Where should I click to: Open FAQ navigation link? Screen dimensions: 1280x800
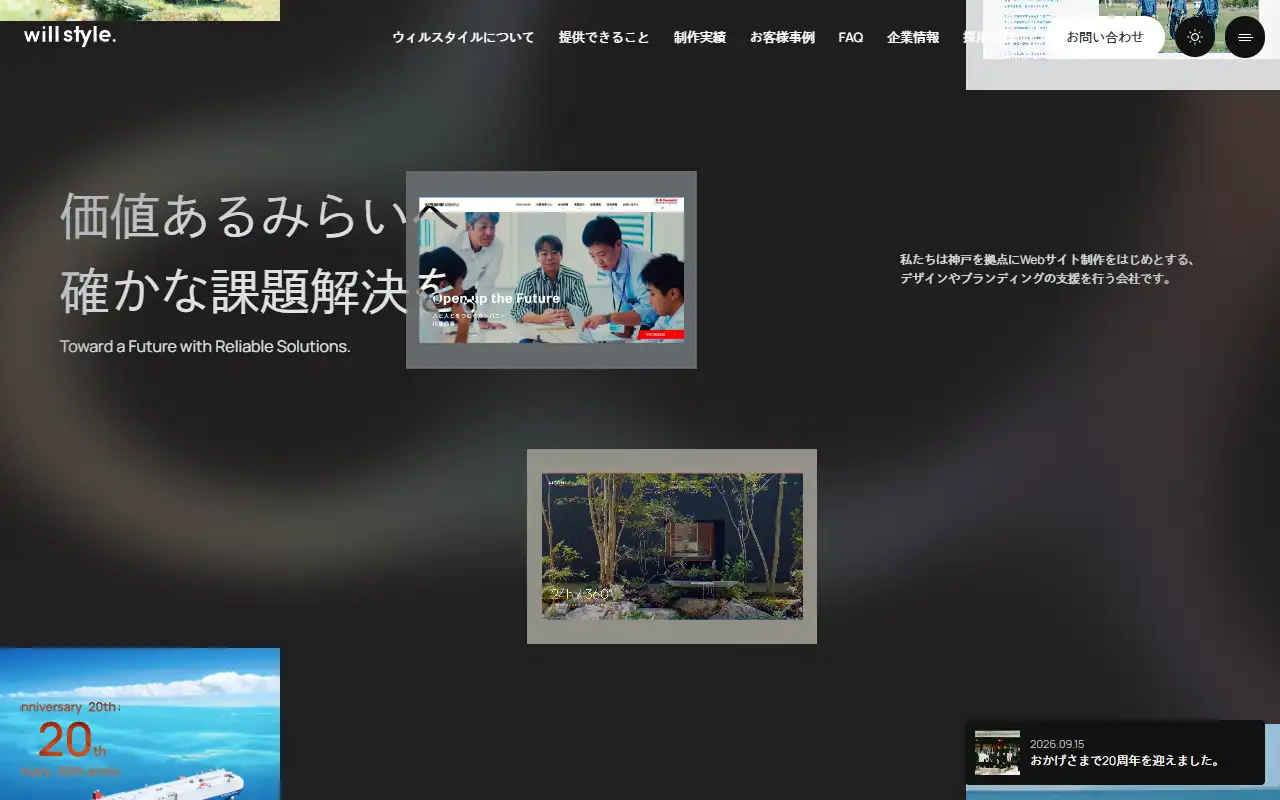[x=851, y=37]
